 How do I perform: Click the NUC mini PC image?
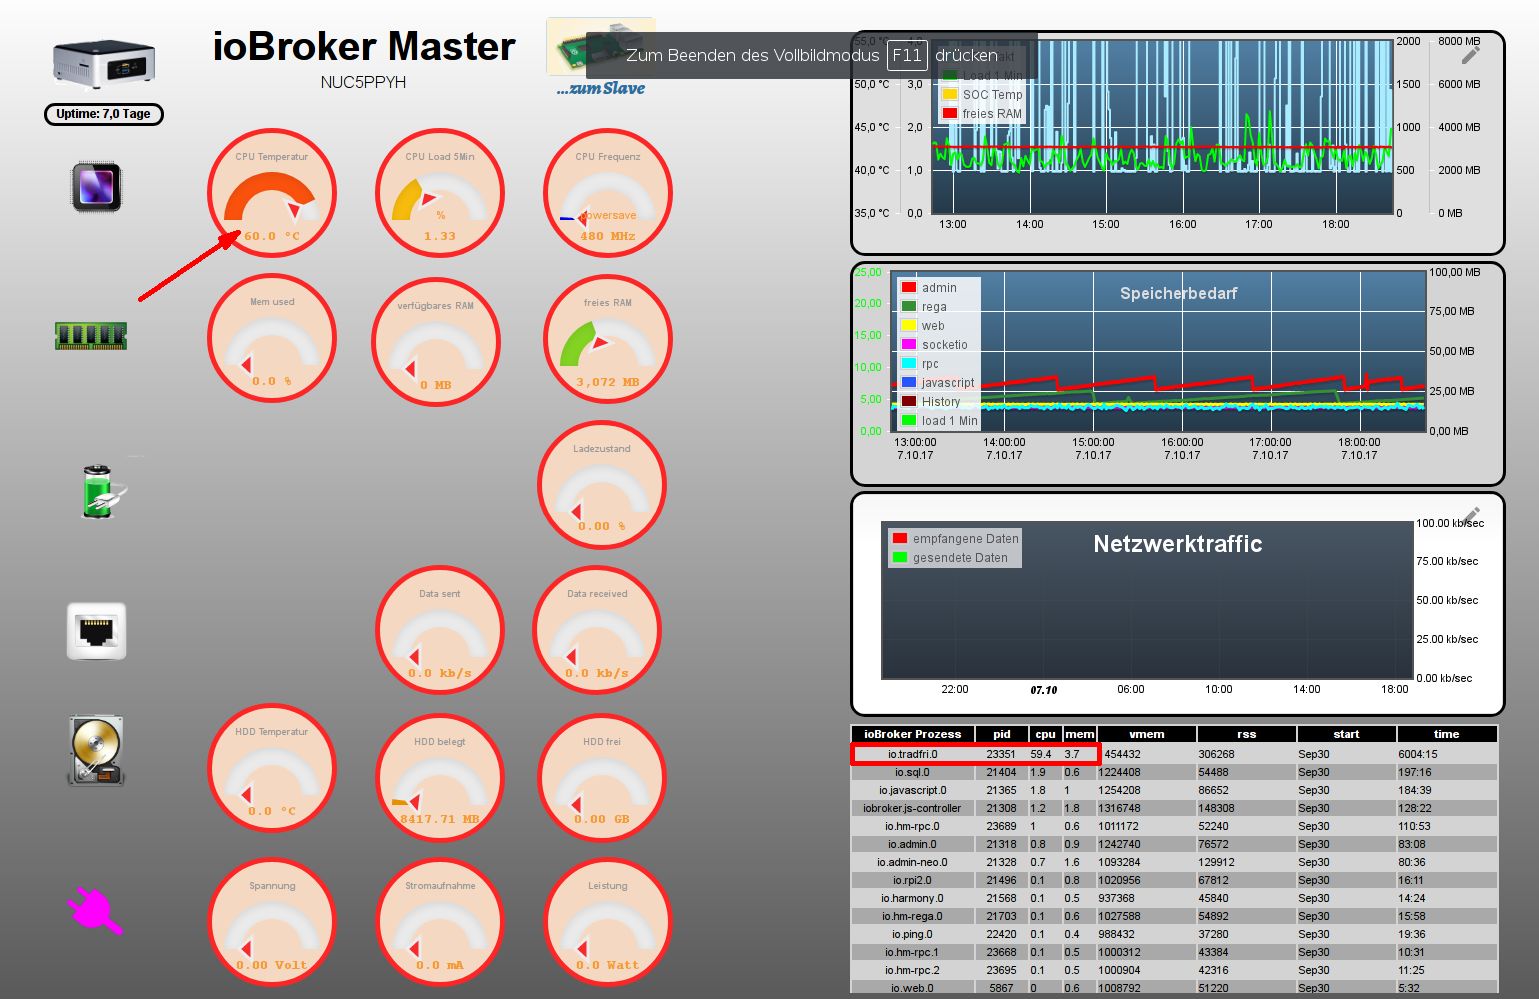104,64
